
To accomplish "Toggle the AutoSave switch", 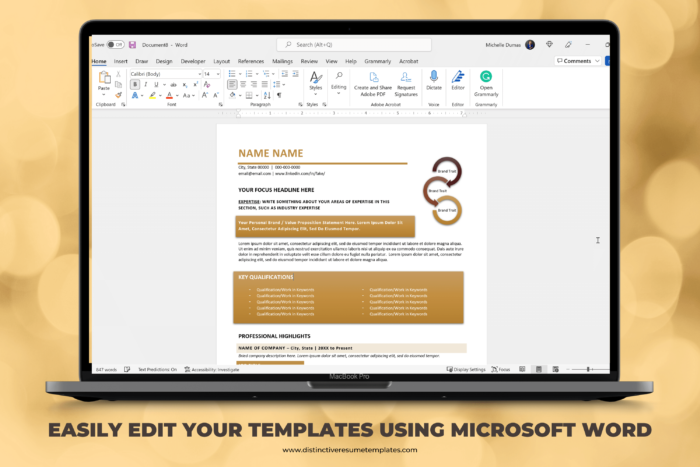I will coord(115,45).
